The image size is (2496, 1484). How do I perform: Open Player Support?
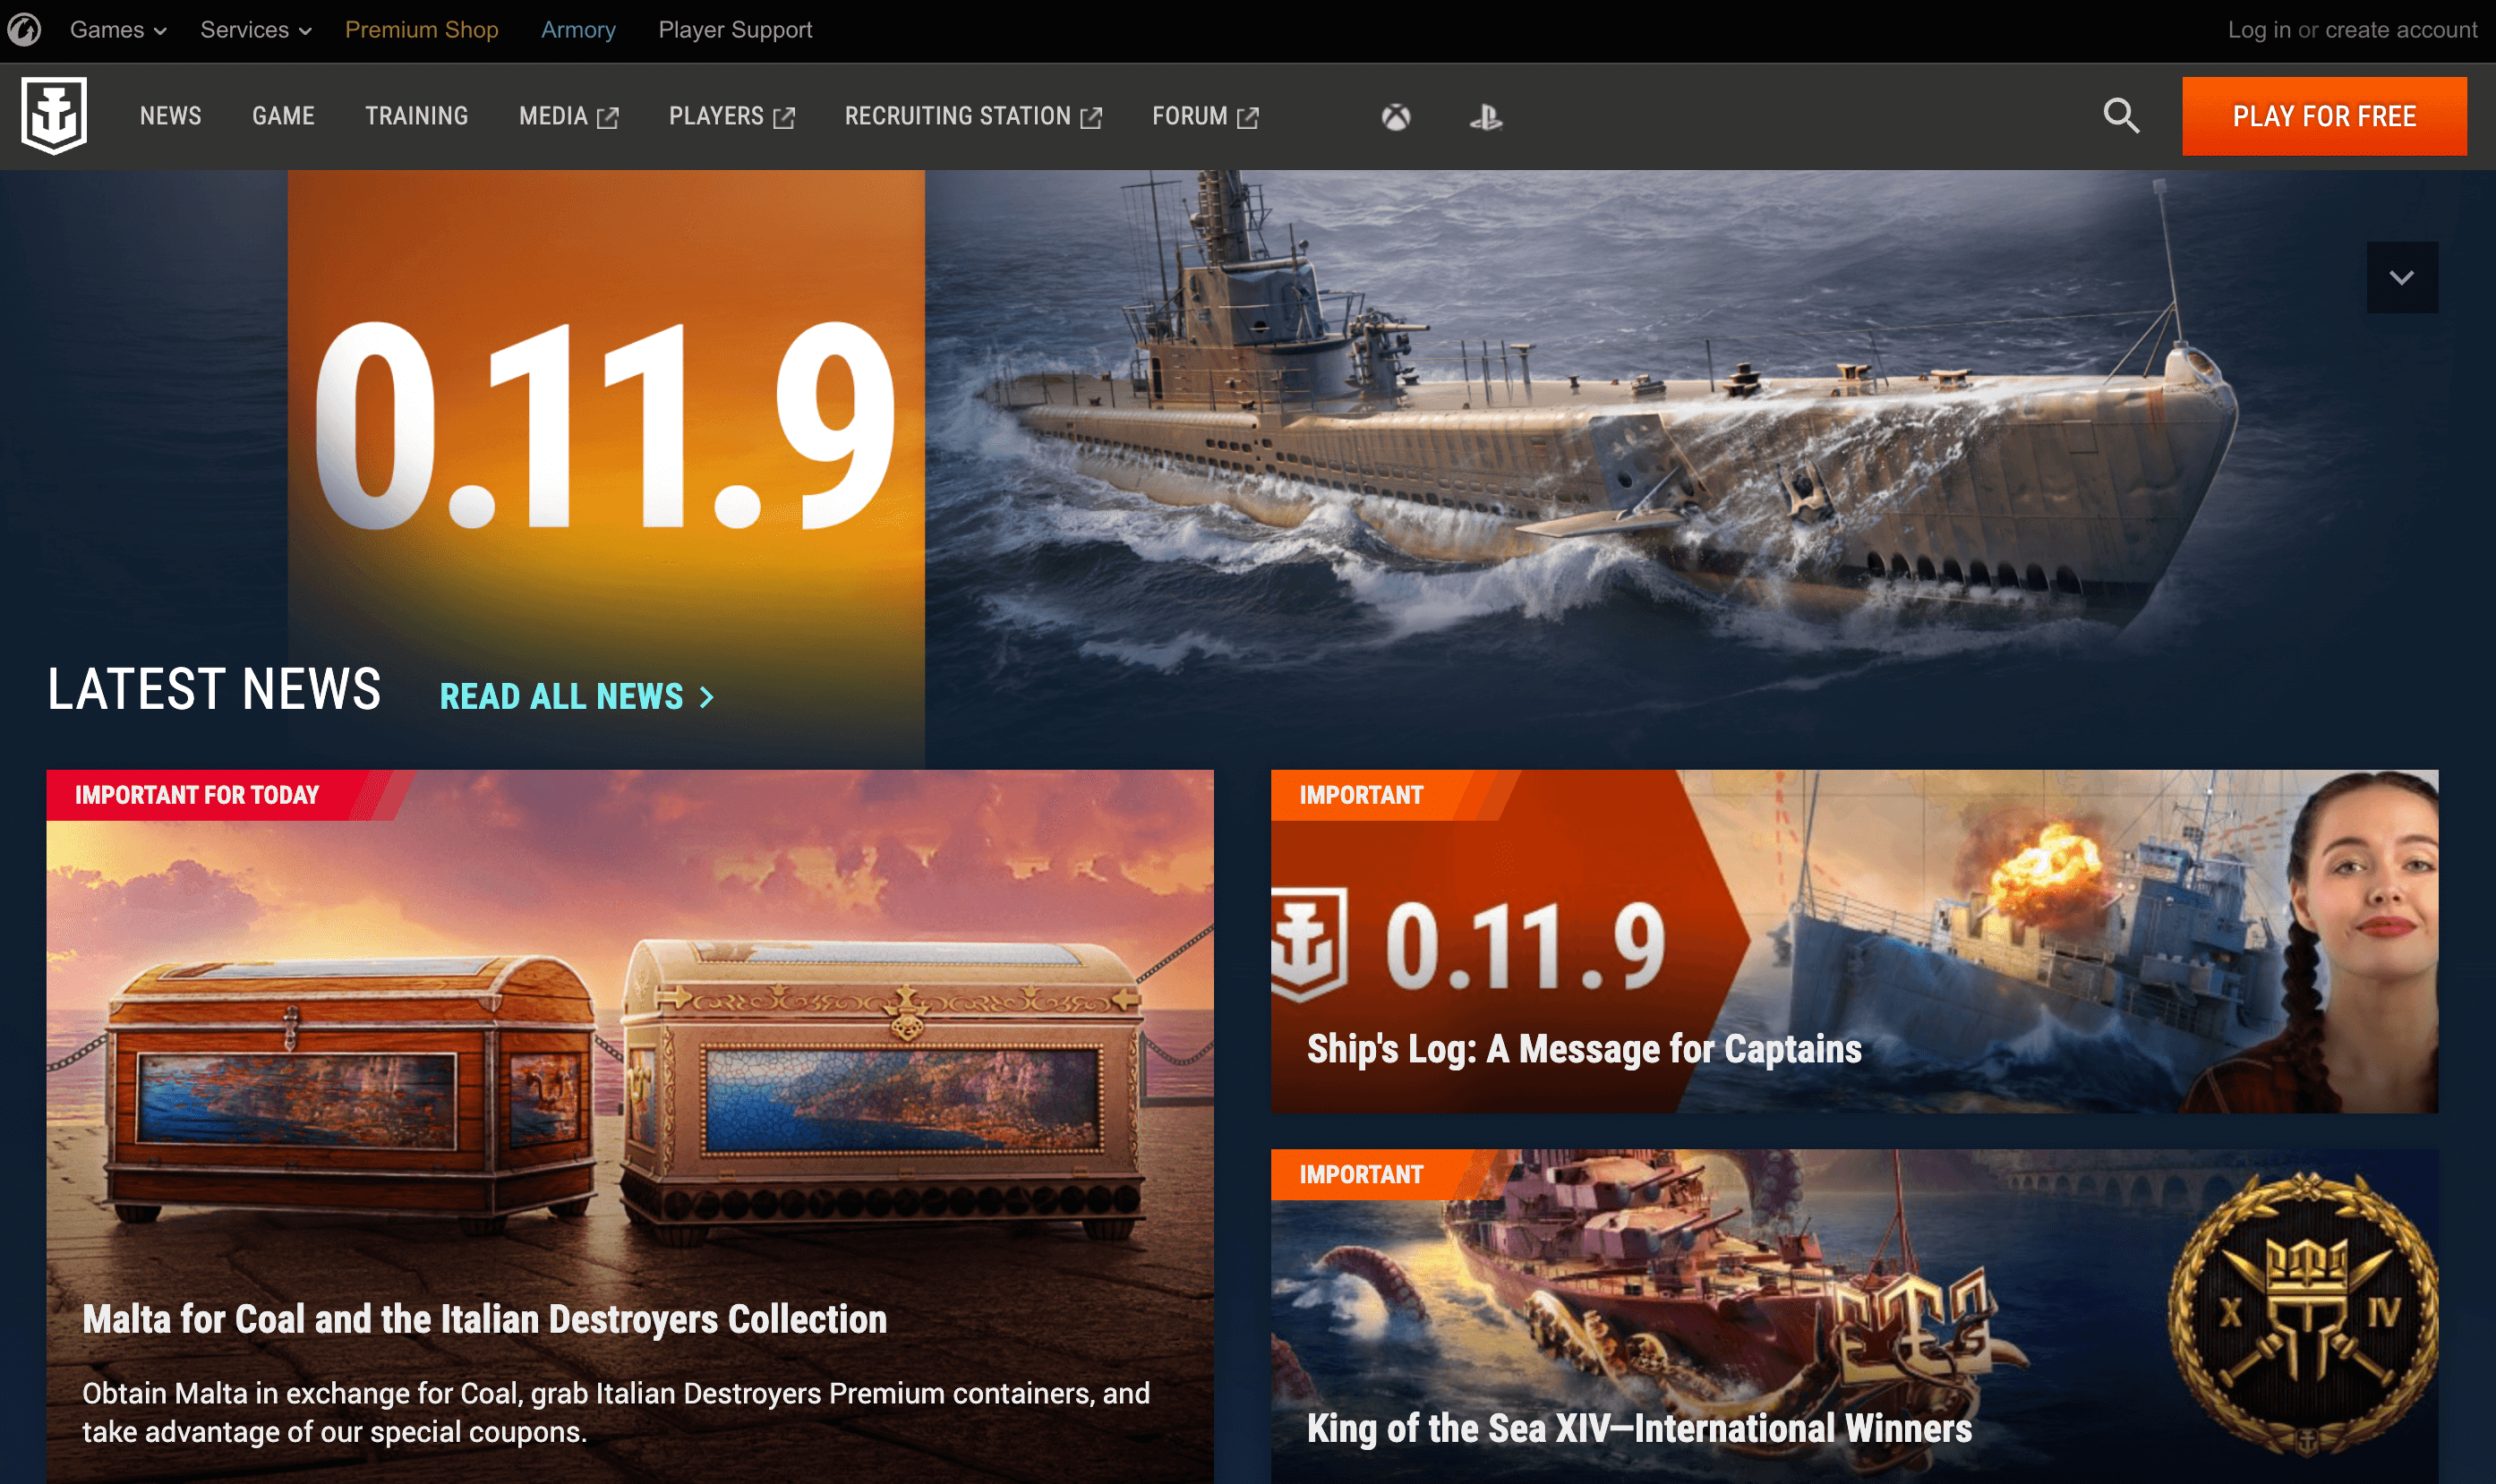pos(735,30)
